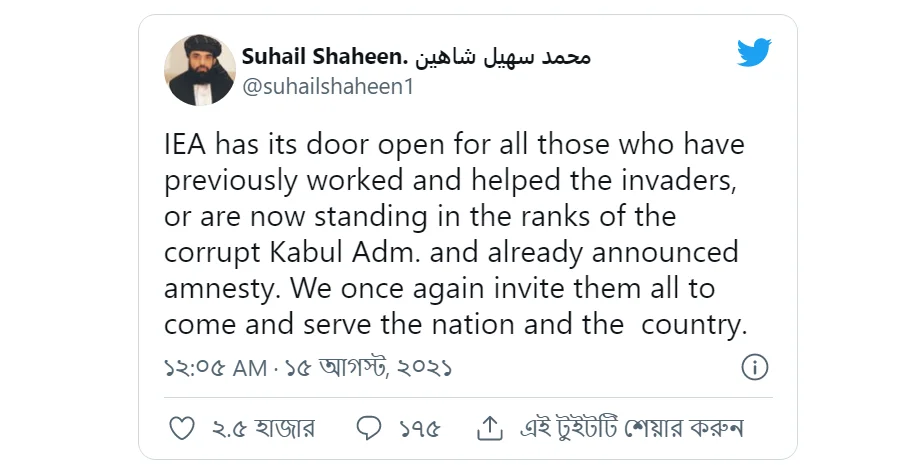This screenshot has height=465, width=920.
Task: Open the 12:05 AM timestamp link
Action: point(215,368)
